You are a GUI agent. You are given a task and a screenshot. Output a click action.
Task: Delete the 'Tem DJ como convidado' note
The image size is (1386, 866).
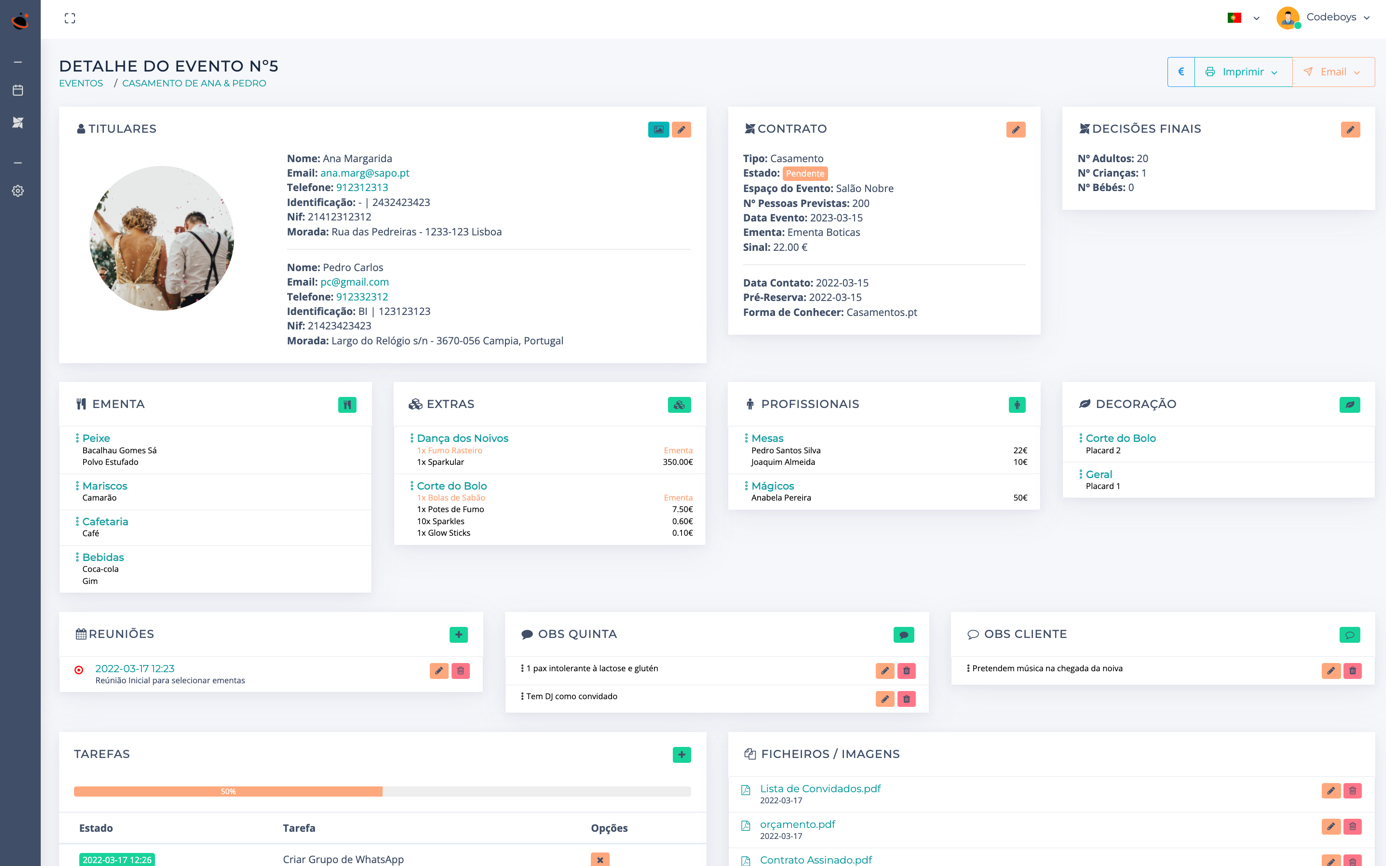point(907,699)
